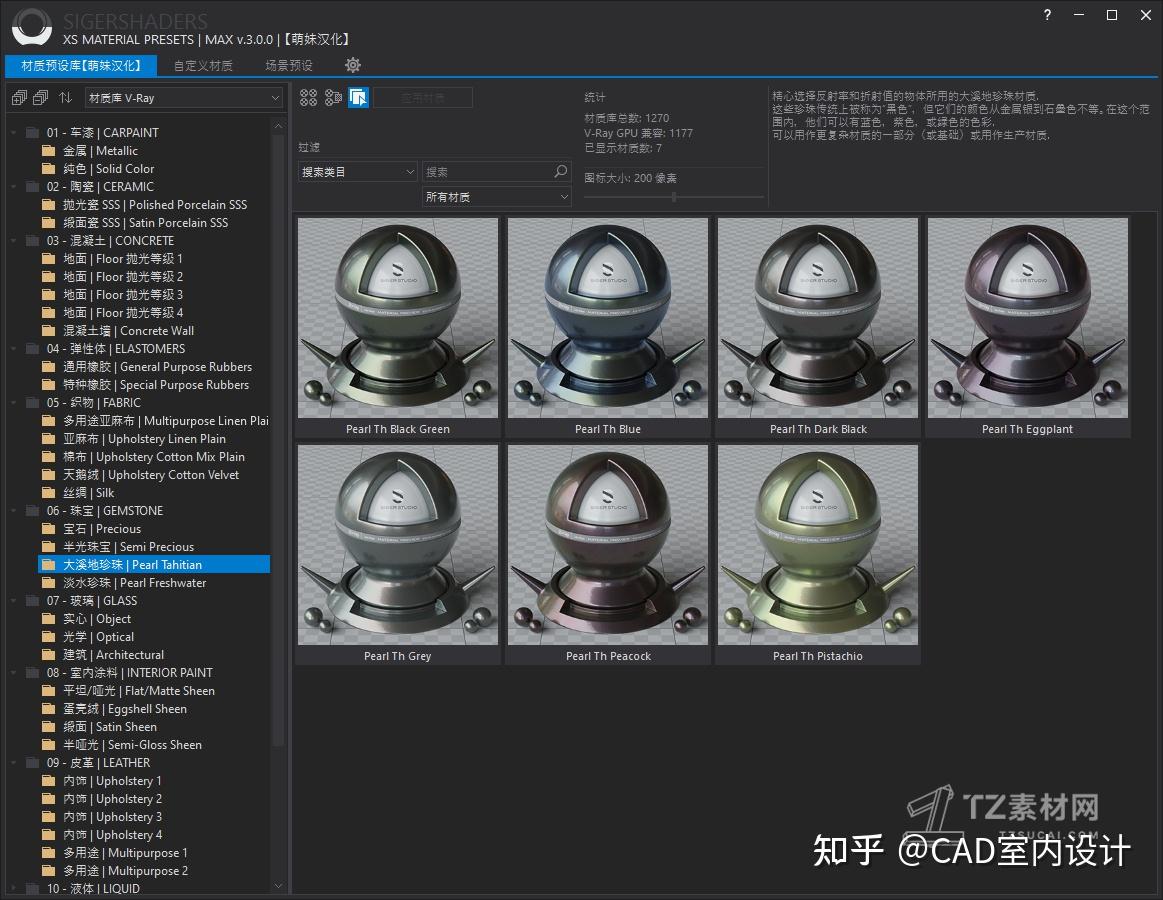Select the library copy icon in top-left toolbar

(18, 98)
